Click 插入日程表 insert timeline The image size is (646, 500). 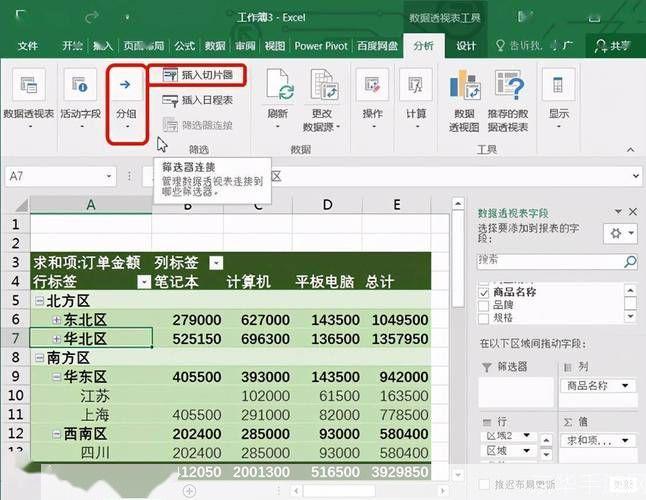click(198, 100)
